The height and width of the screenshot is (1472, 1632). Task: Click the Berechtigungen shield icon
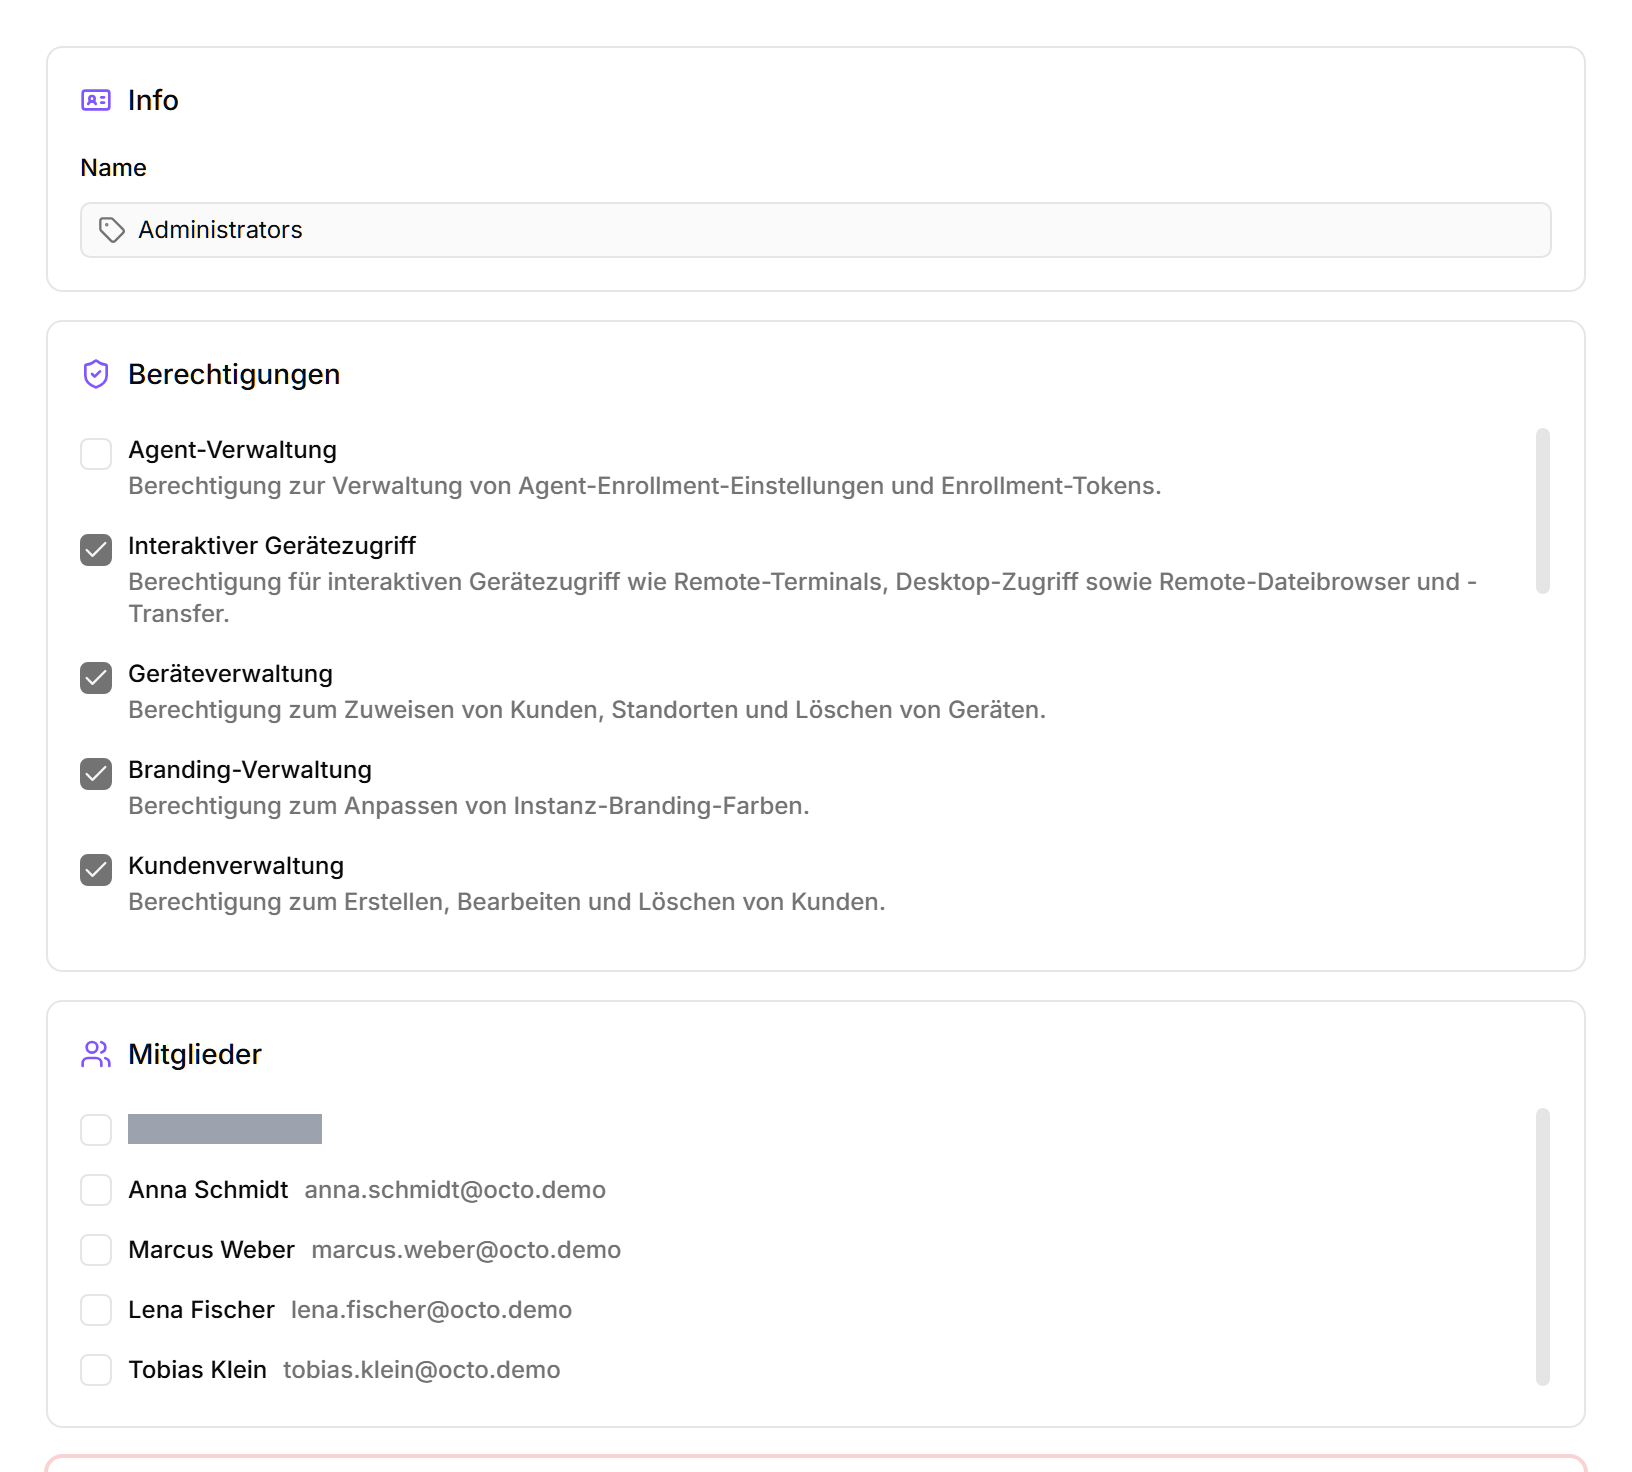tap(96, 374)
